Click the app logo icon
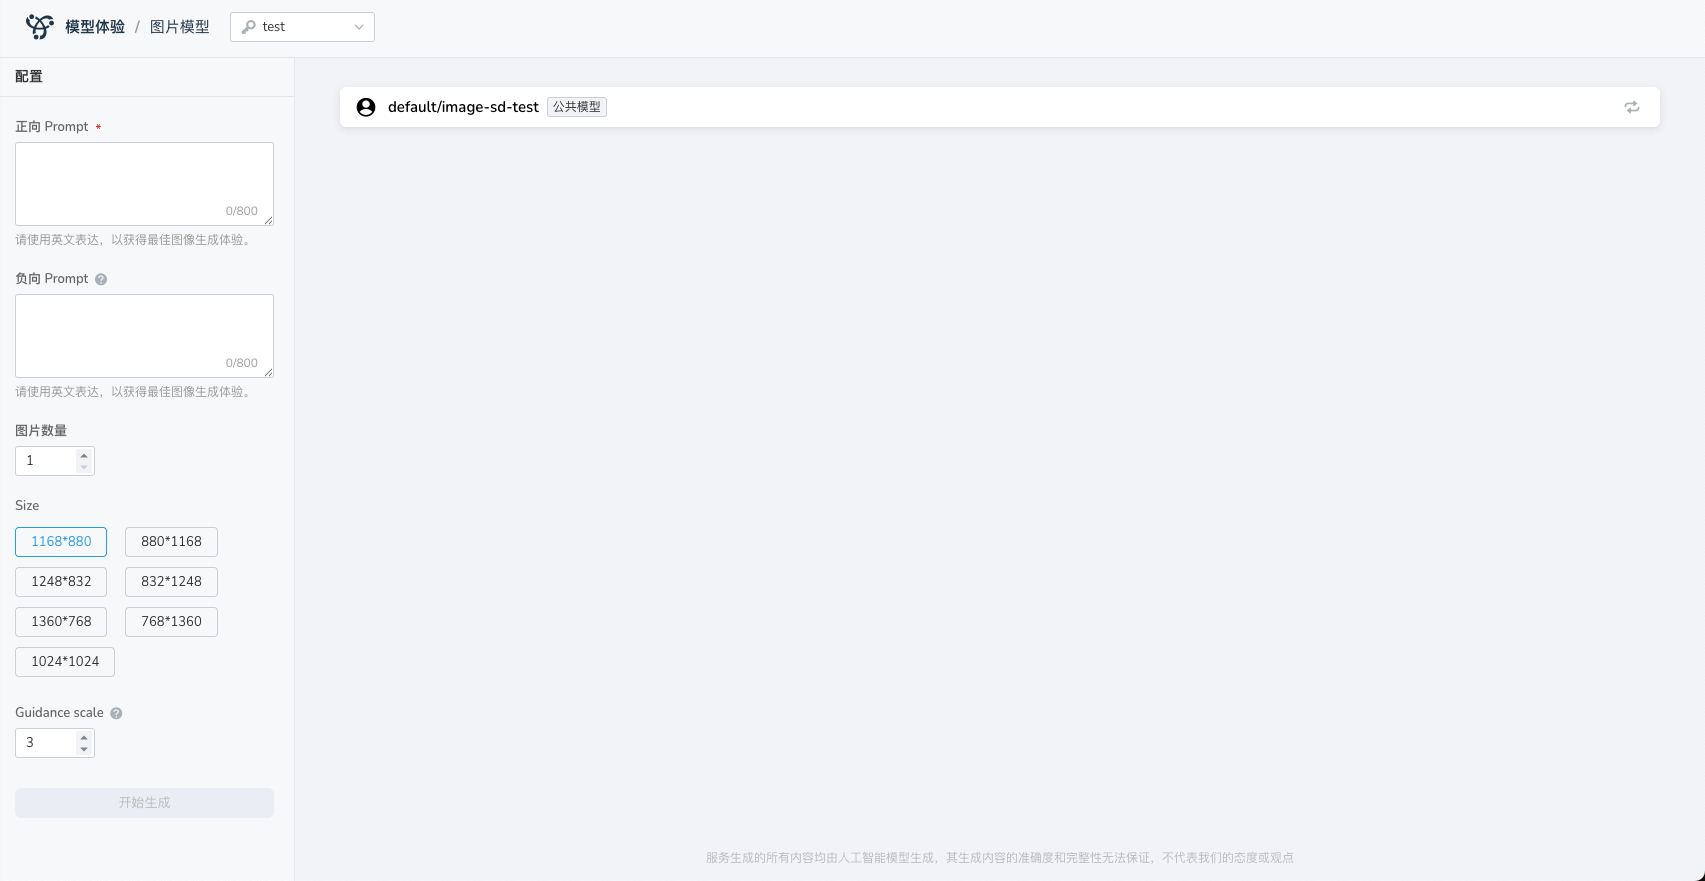The width and height of the screenshot is (1705, 881). (40, 27)
